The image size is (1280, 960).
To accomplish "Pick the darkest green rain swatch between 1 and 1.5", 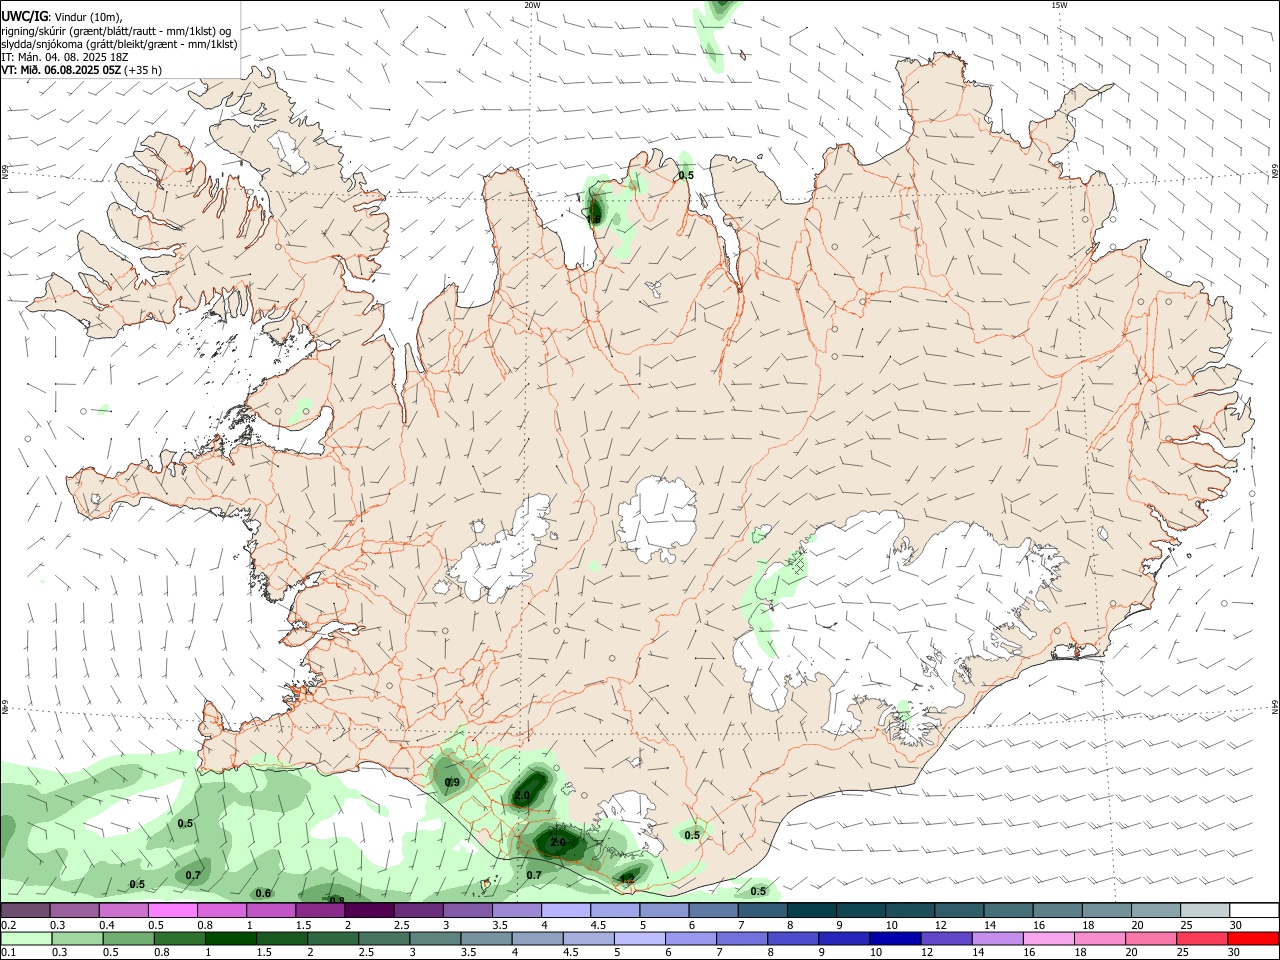I will pos(231,938).
